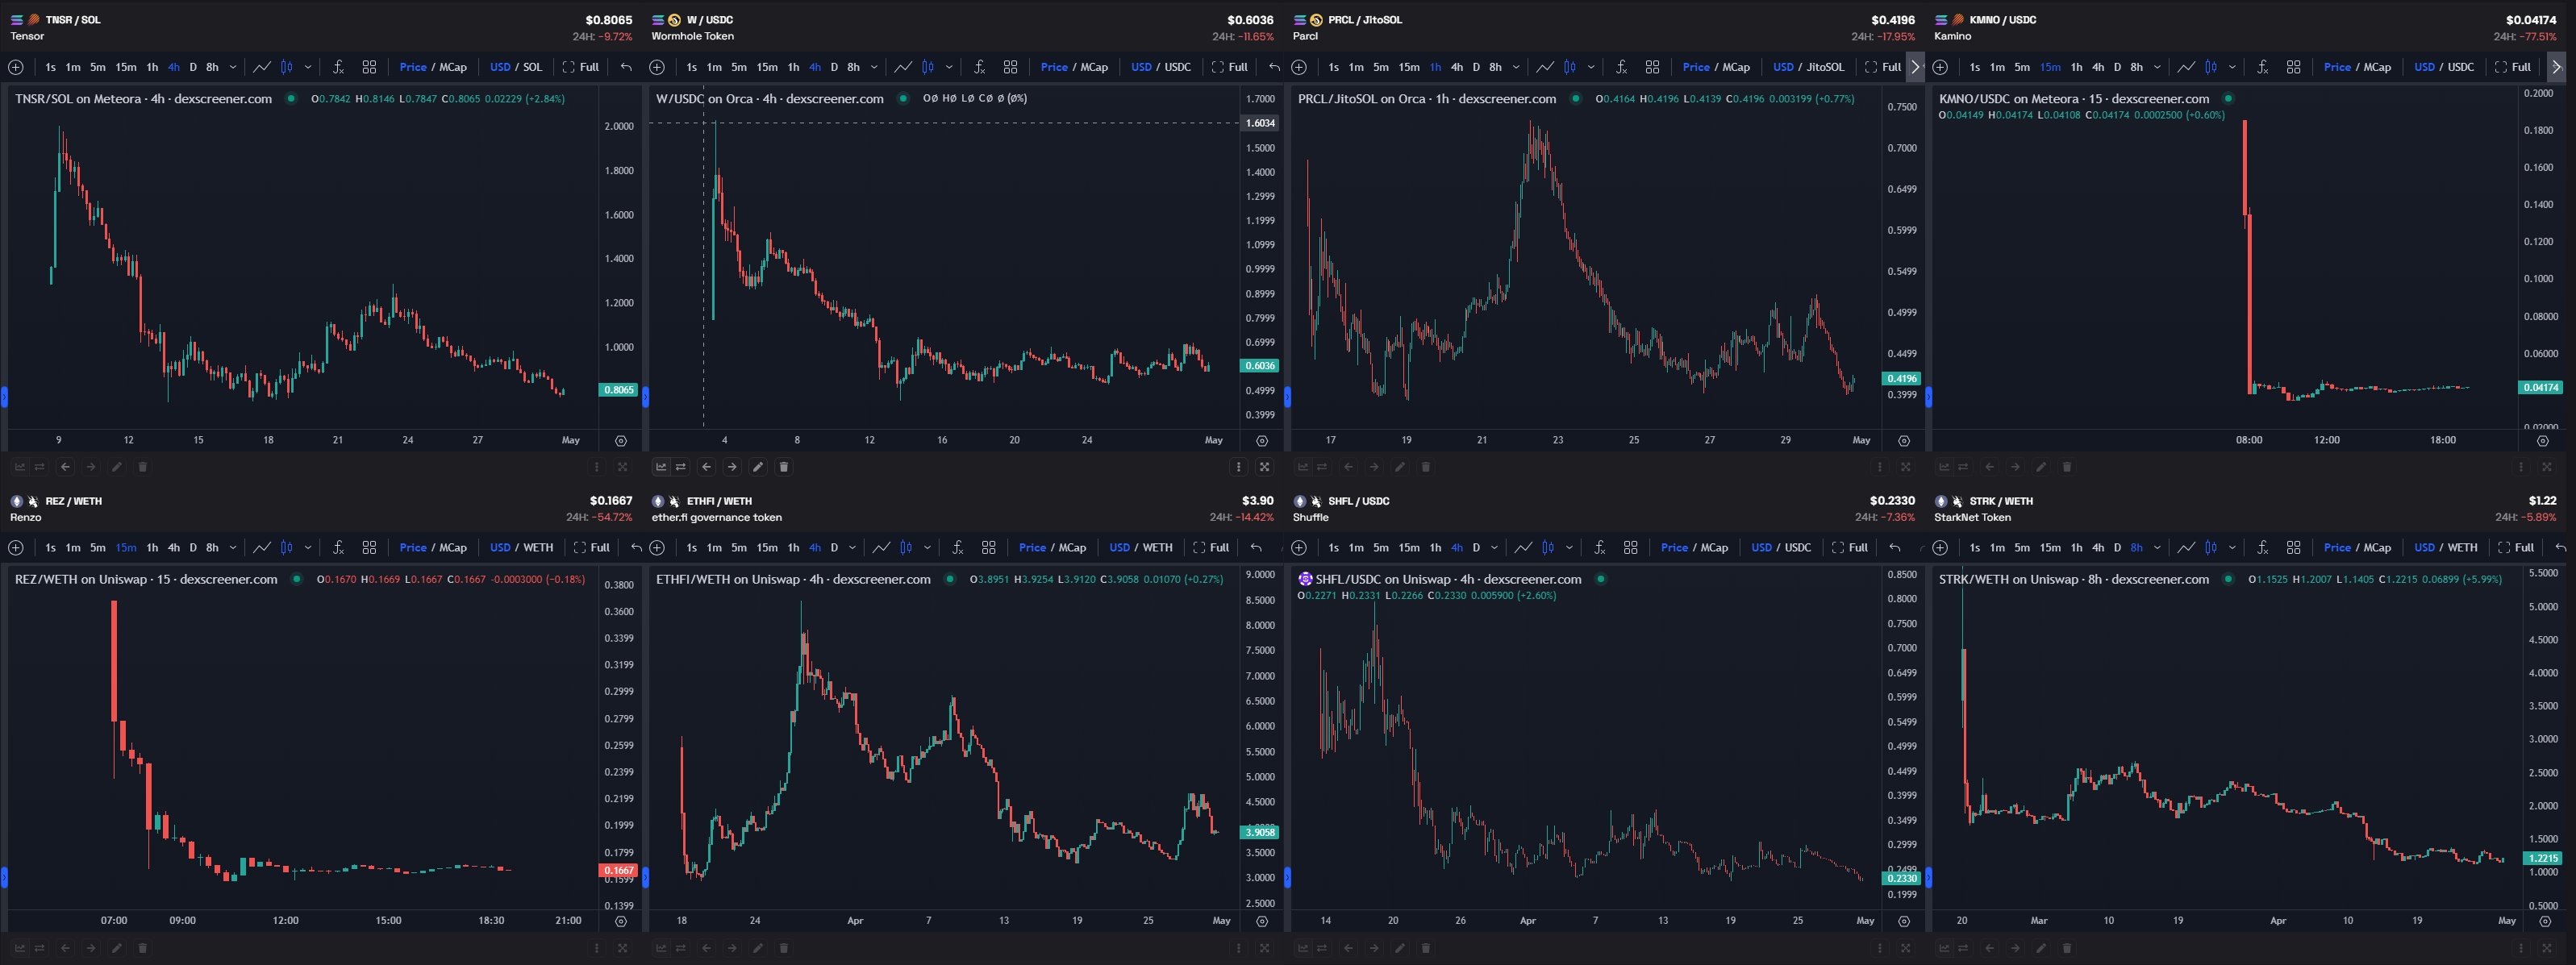
Task: Select candlestick icon on W/USDC toolbar
Action: [x=928, y=67]
